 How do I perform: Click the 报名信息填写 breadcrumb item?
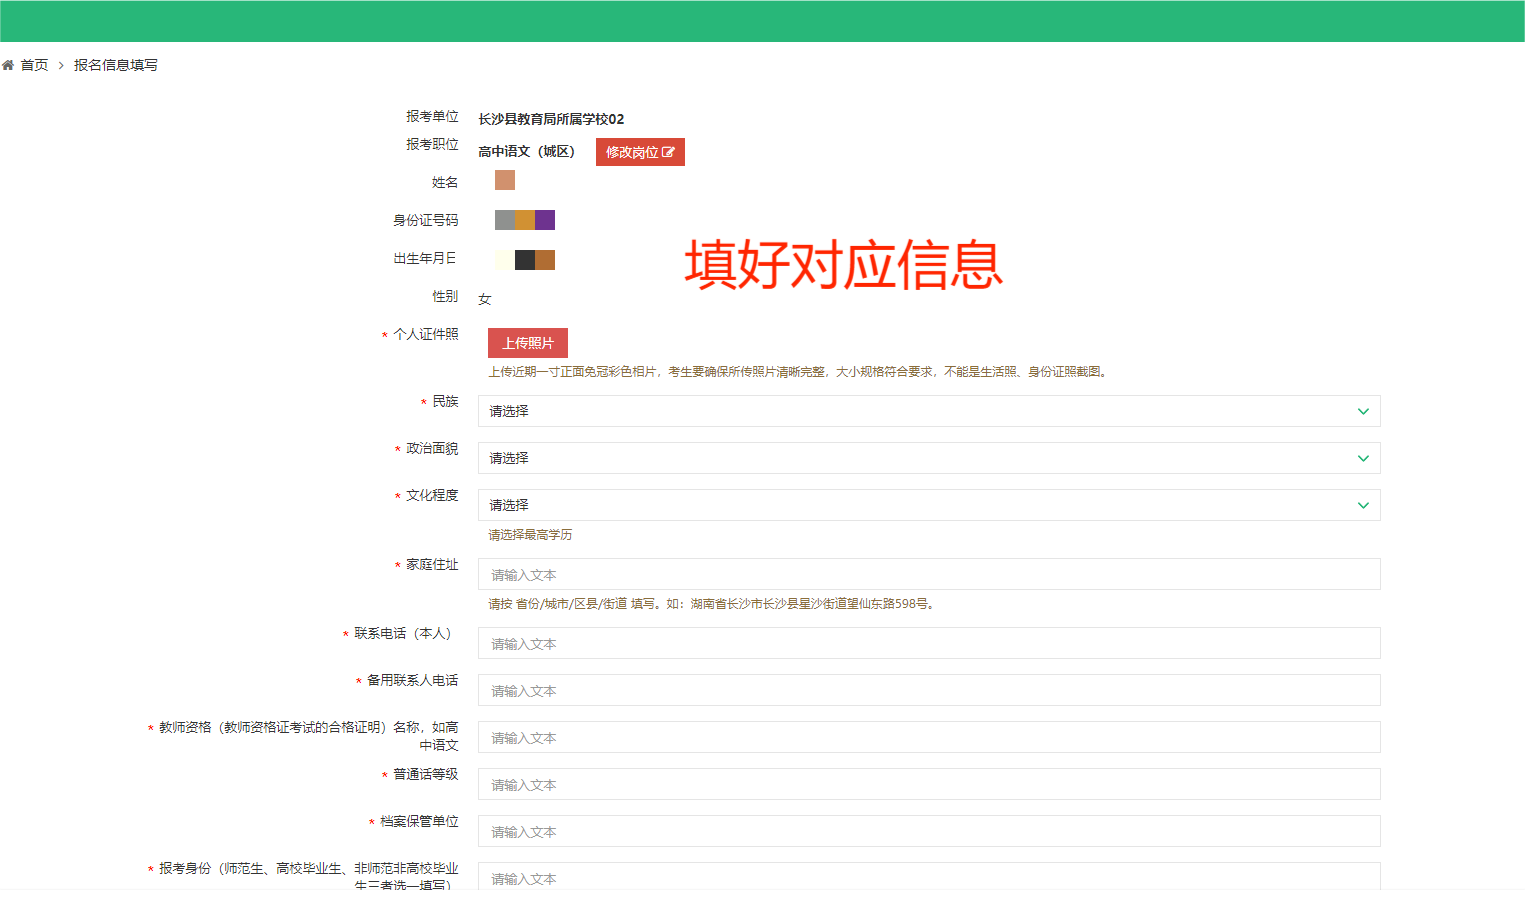tap(116, 65)
